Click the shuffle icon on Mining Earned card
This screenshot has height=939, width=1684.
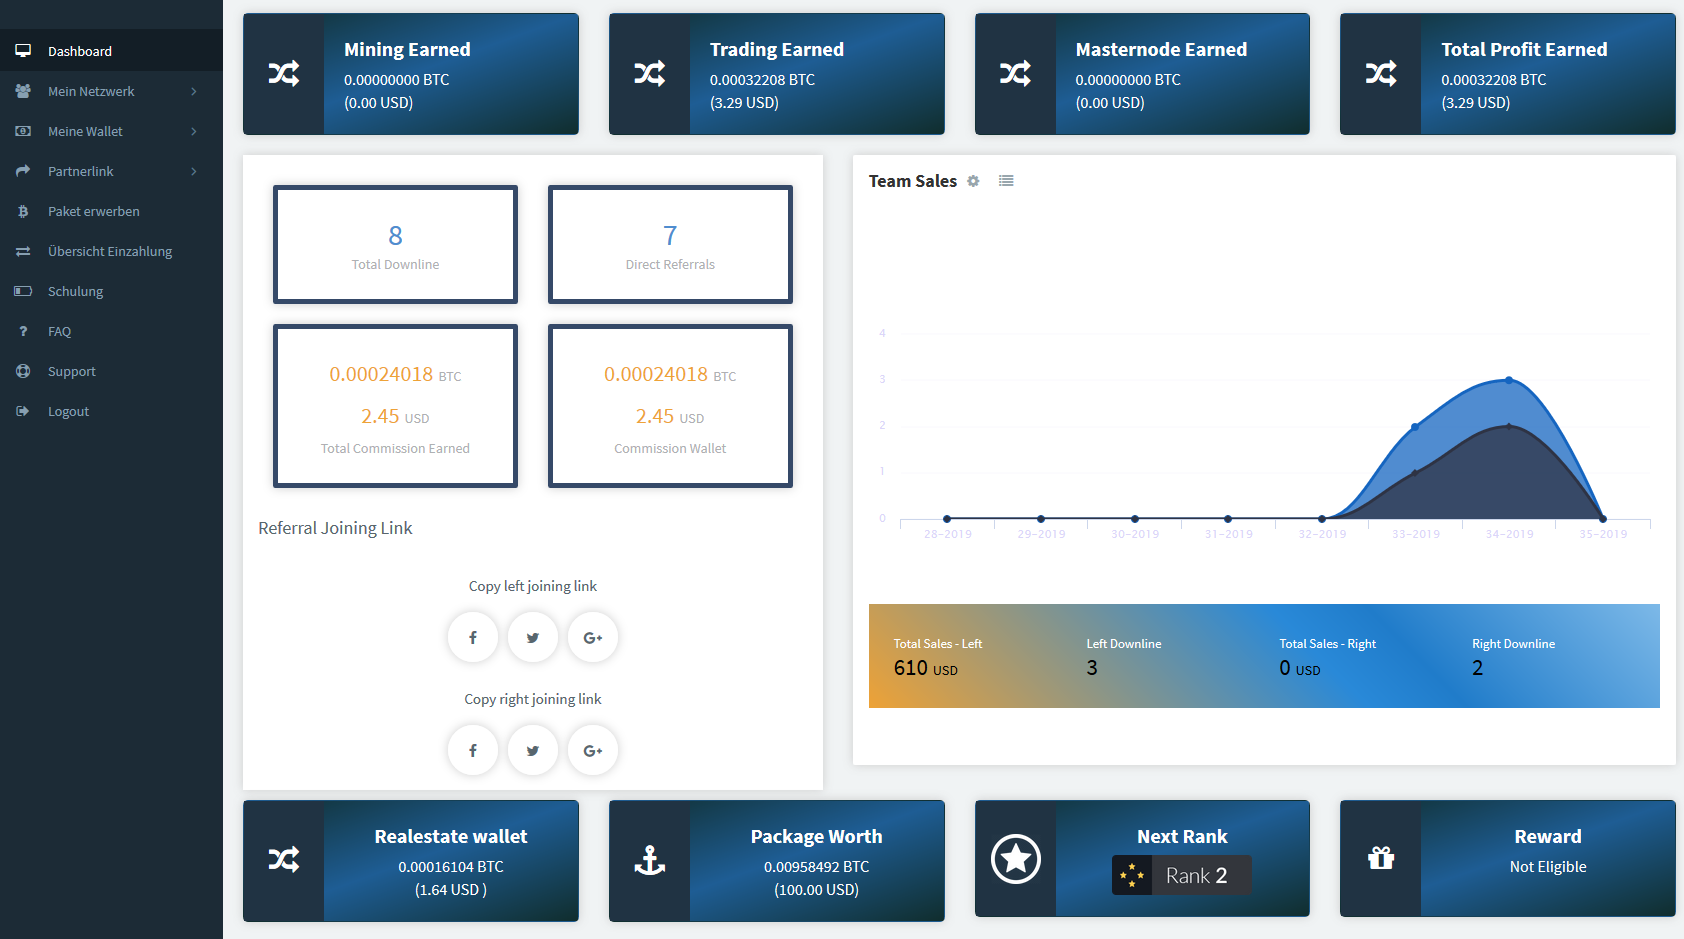(x=284, y=73)
